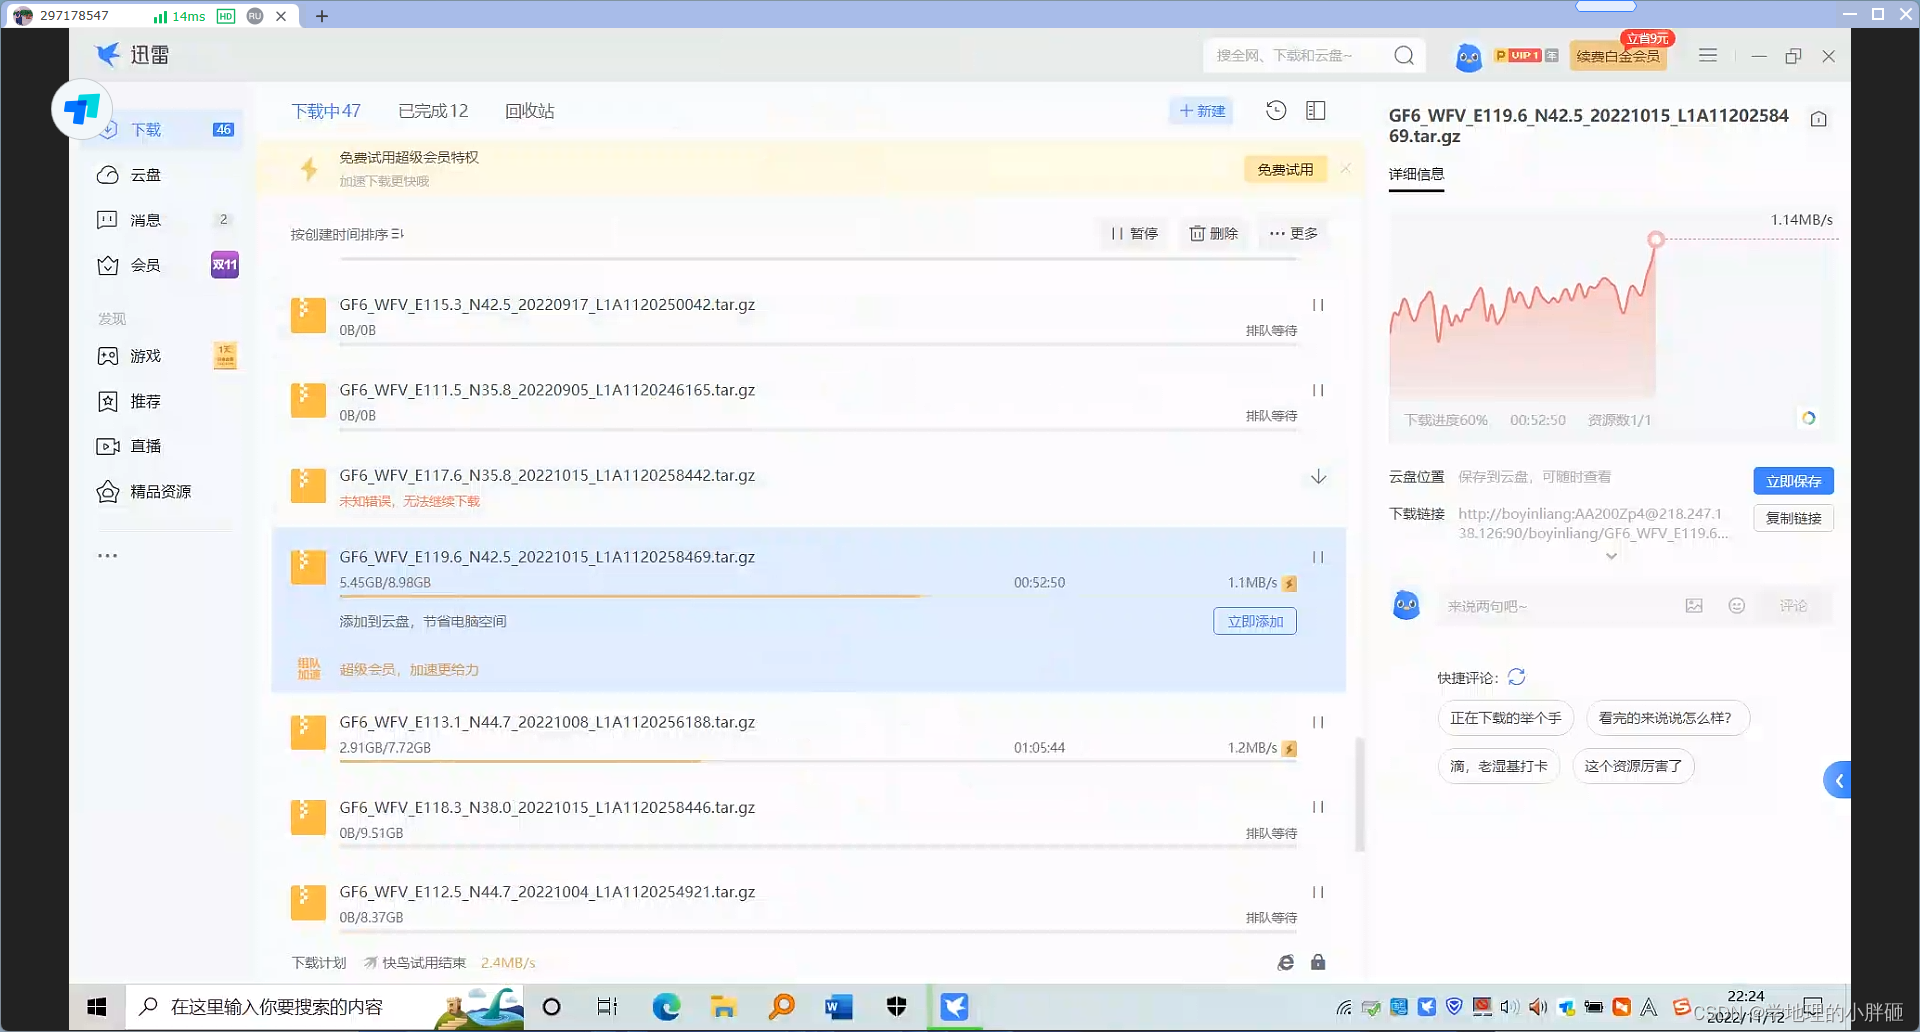The height and width of the screenshot is (1032, 1920).
Task: Switch to 已完成 12 tab
Action: 433,111
